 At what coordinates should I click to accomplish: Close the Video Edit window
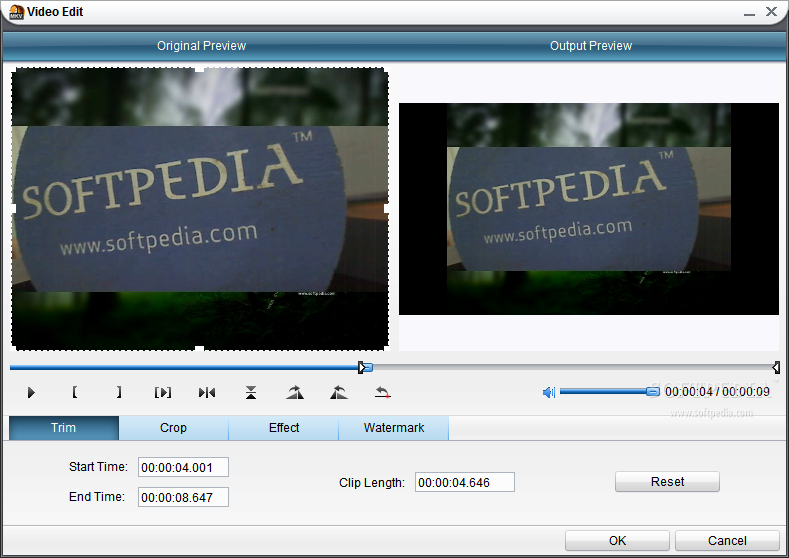coord(771,12)
